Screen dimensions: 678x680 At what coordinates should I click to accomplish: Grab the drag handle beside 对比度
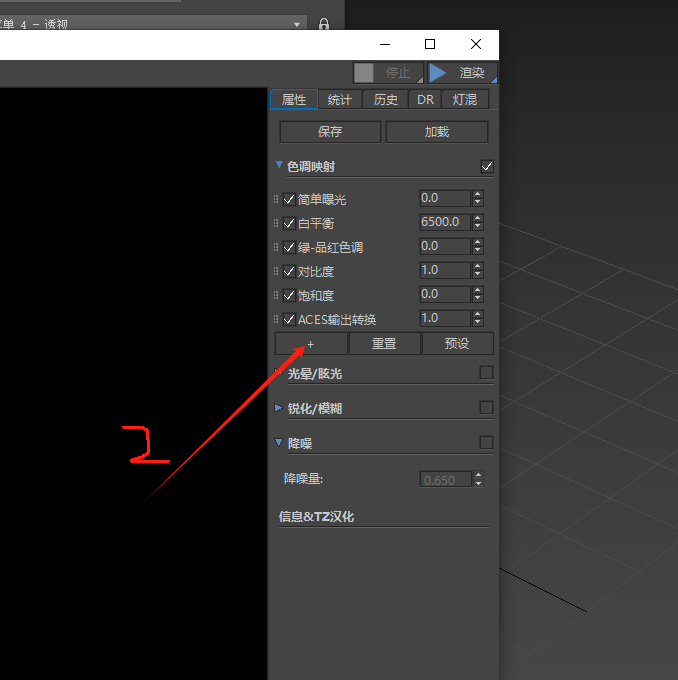[277, 271]
